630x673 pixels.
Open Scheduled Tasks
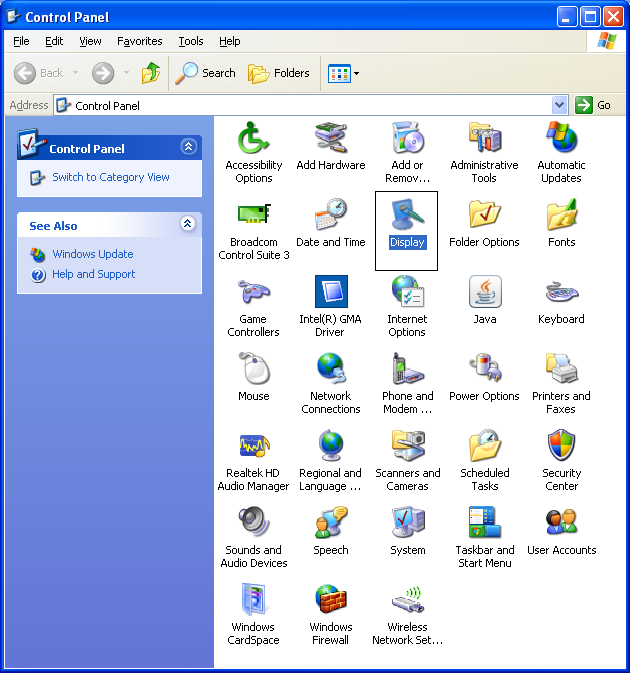(x=485, y=445)
